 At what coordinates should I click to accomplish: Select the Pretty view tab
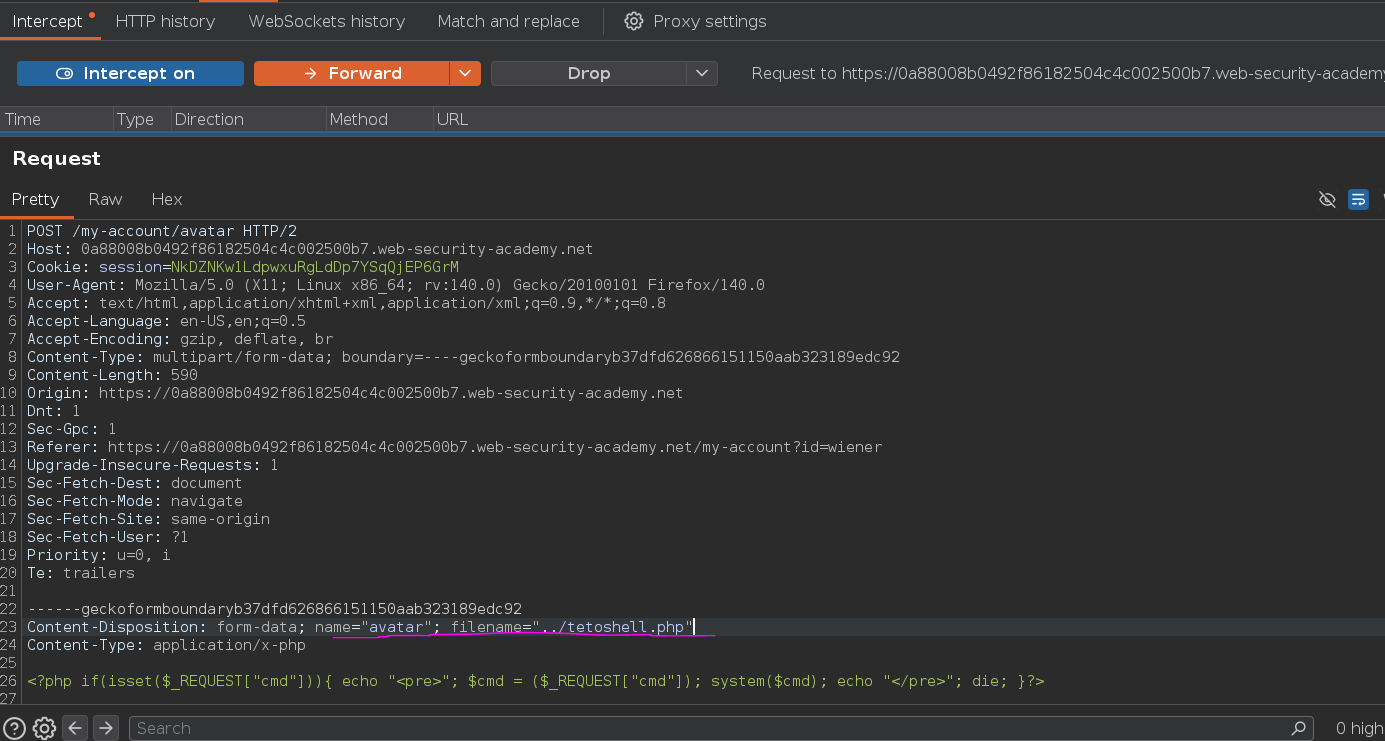click(36, 199)
